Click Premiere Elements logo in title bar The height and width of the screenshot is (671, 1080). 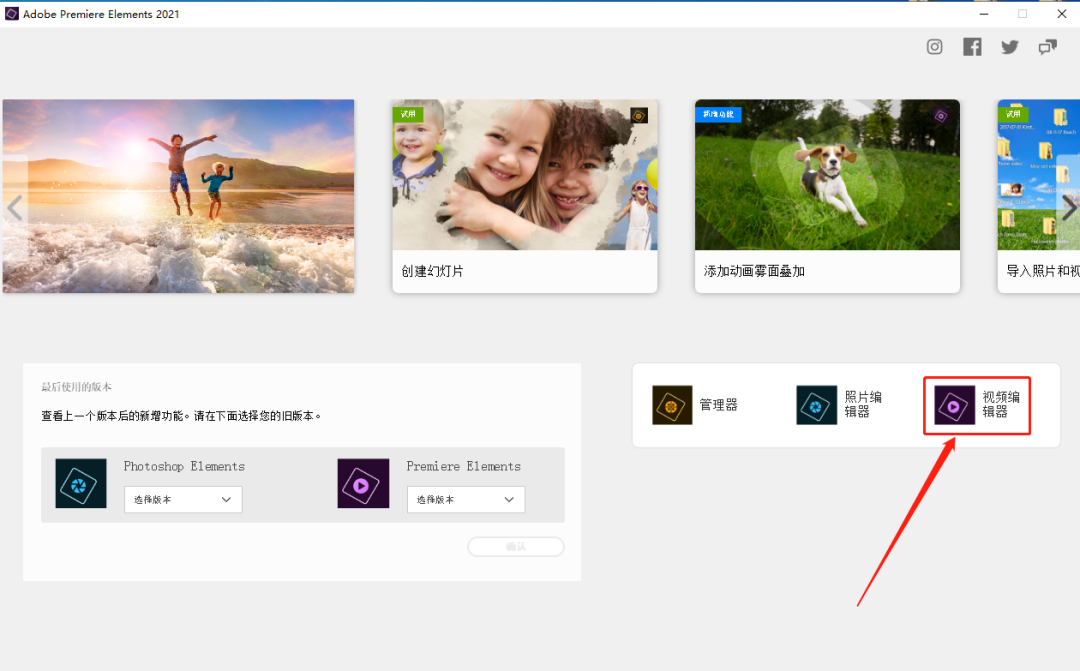click(12, 14)
